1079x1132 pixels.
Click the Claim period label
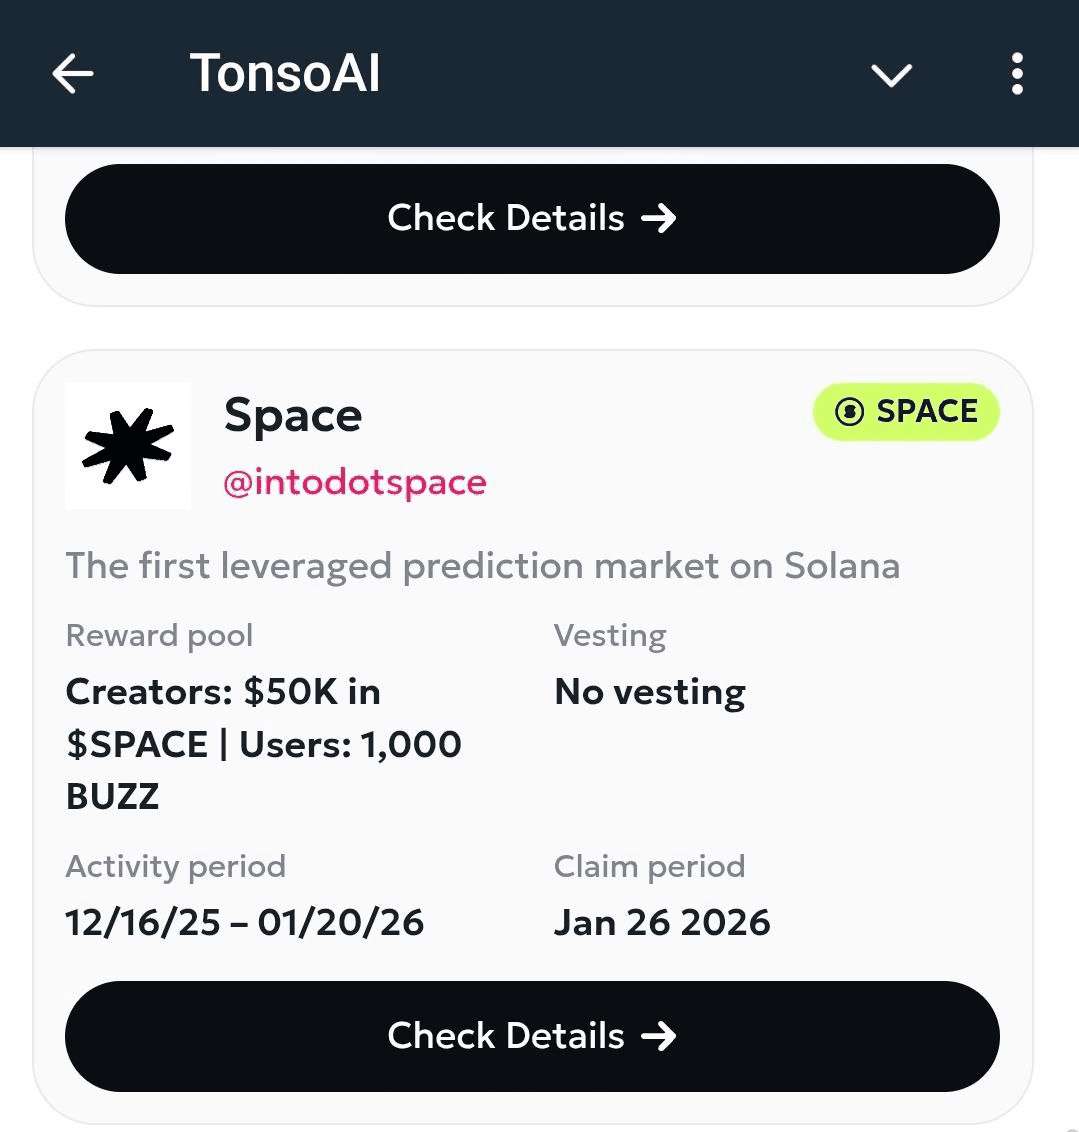(x=649, y=866)
